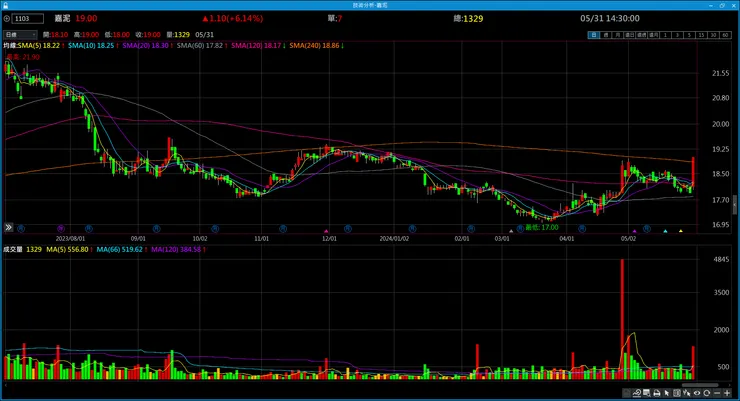The width and height of the screenshot is (740, 401).
Task: Click the SMA(60) 17.82 indicator label
Action: (x=202, y=46)
